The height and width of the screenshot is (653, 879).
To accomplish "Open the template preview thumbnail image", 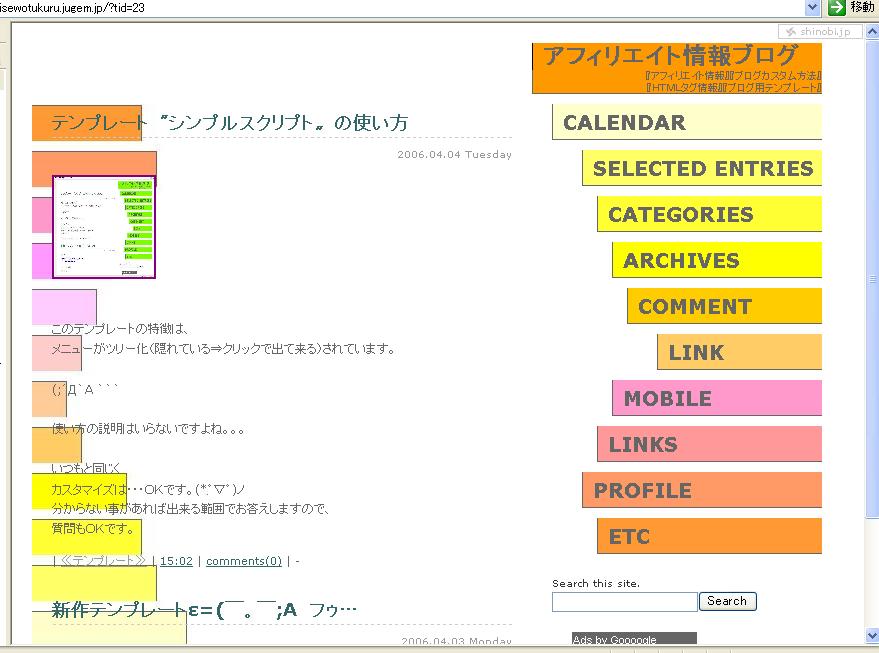I will point(104,226).
